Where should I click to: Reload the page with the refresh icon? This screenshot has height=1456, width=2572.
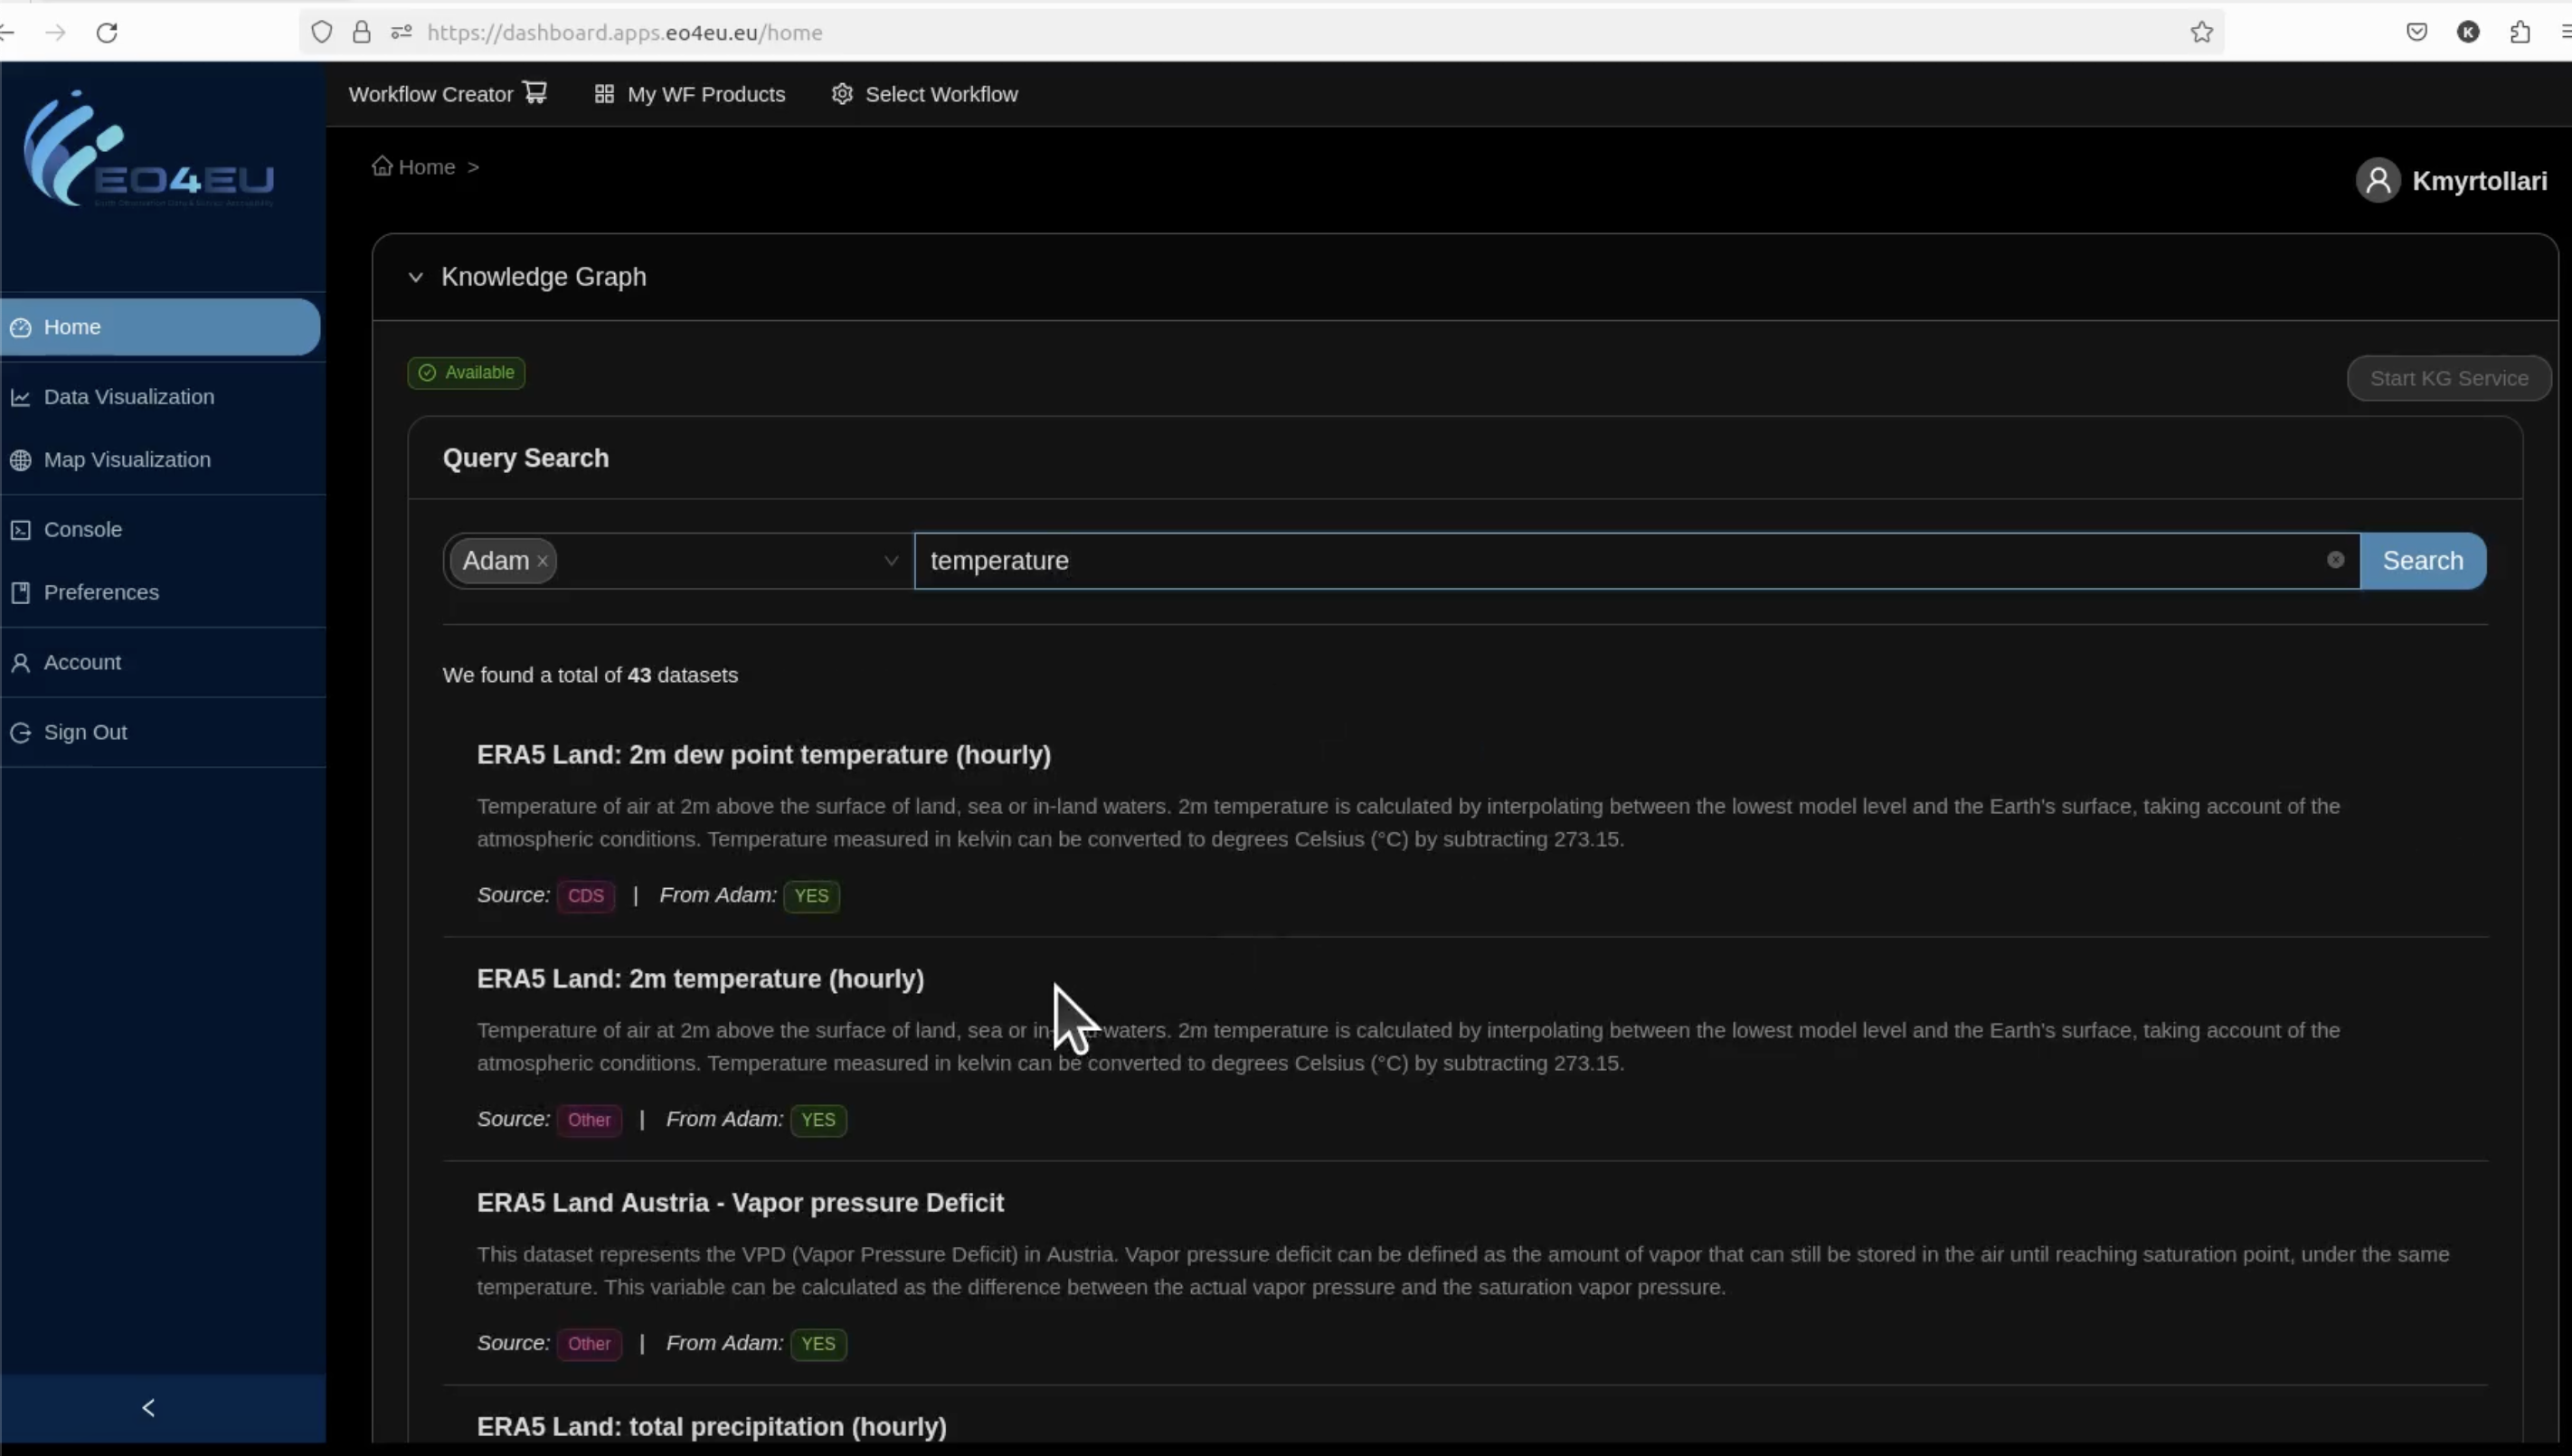(107, 33)
